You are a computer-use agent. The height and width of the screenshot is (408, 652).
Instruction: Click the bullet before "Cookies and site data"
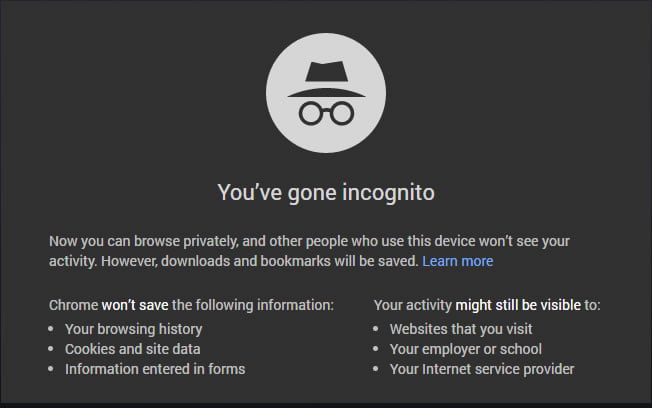(x=51, y=349)
